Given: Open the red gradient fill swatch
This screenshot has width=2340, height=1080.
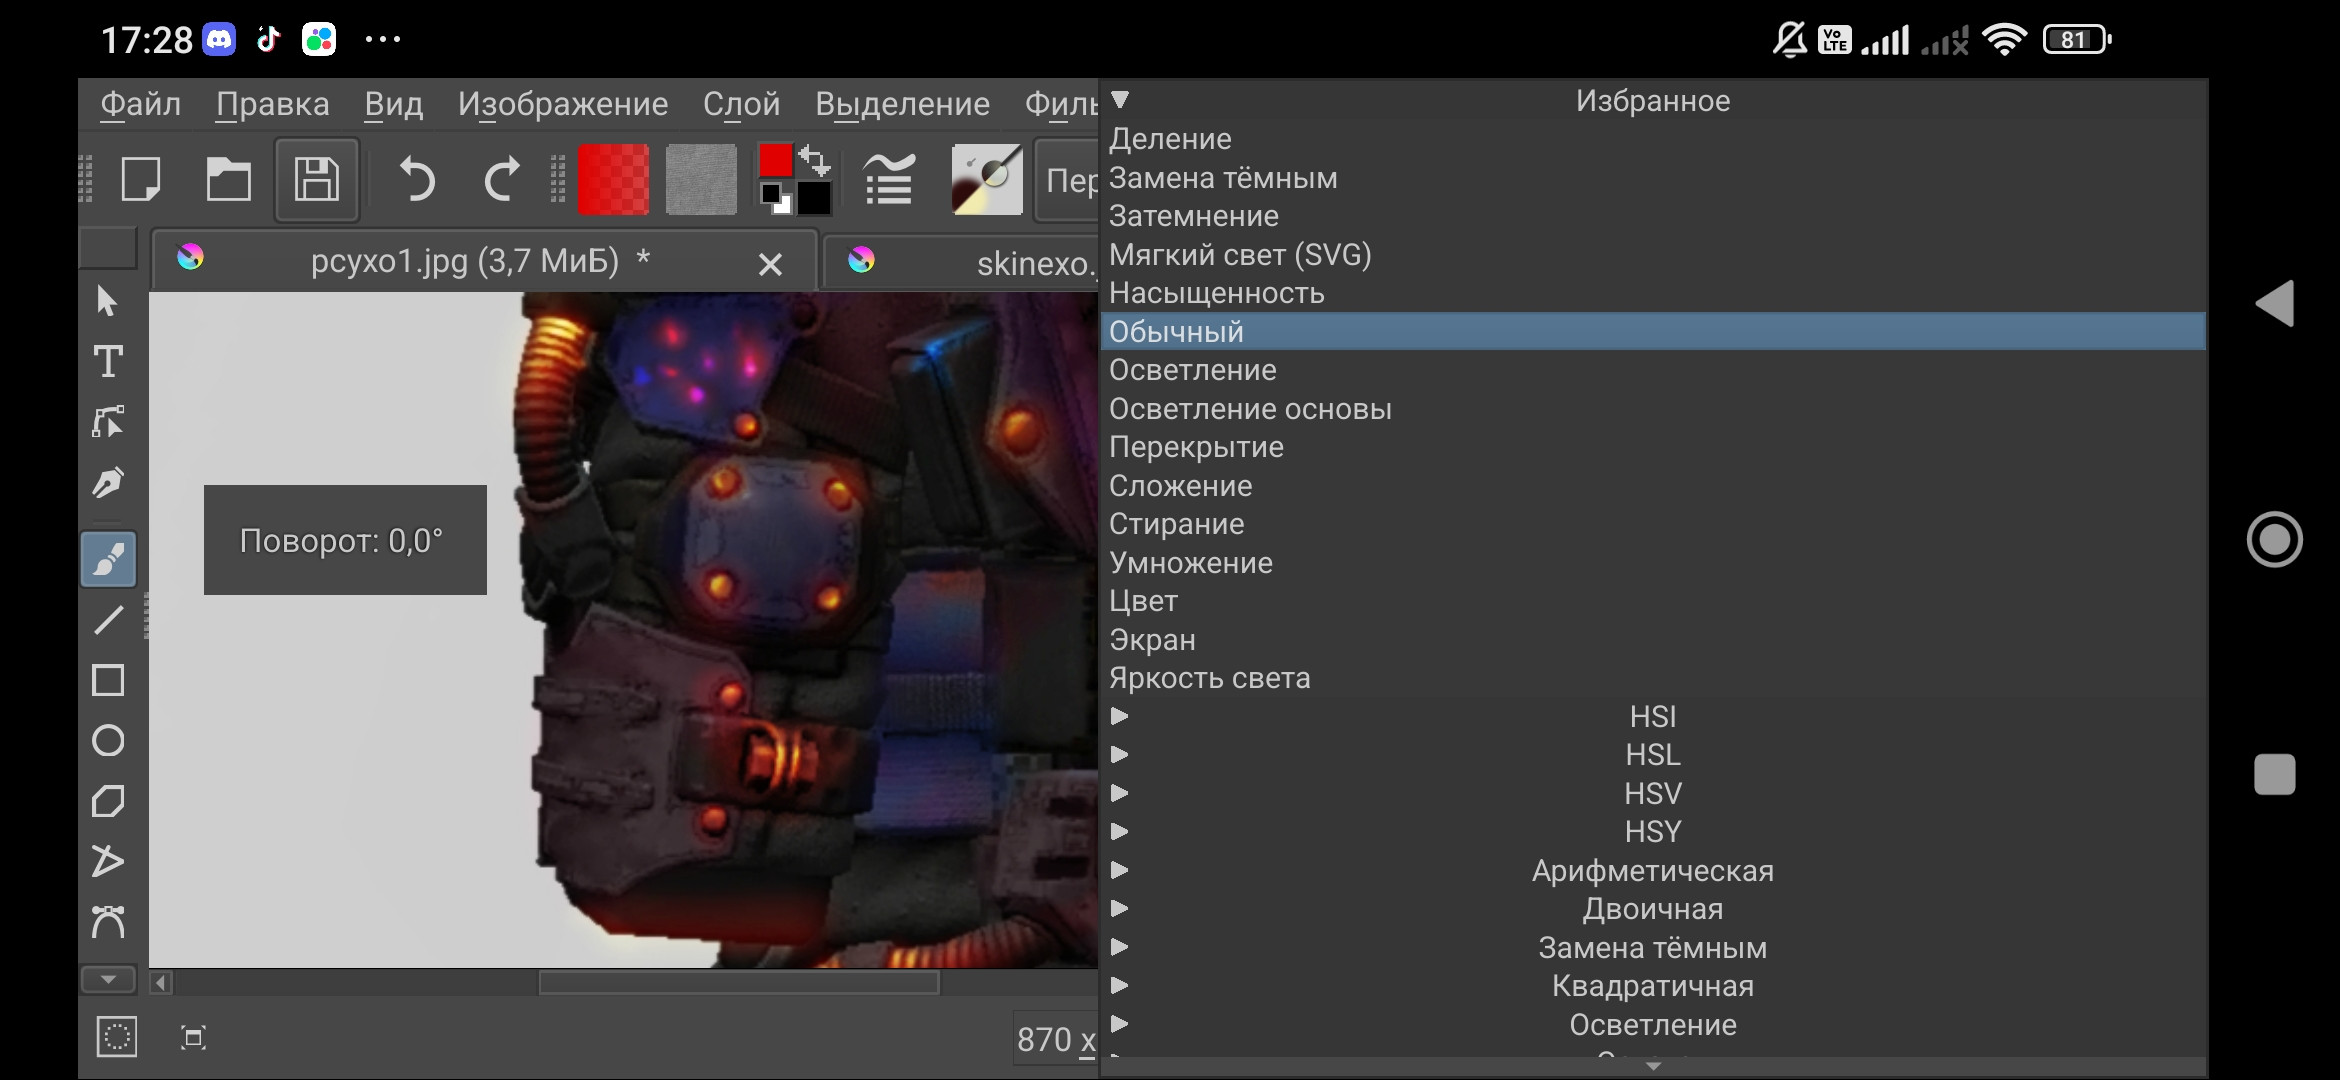Looking at the screenshot, I should click(613, 180).
